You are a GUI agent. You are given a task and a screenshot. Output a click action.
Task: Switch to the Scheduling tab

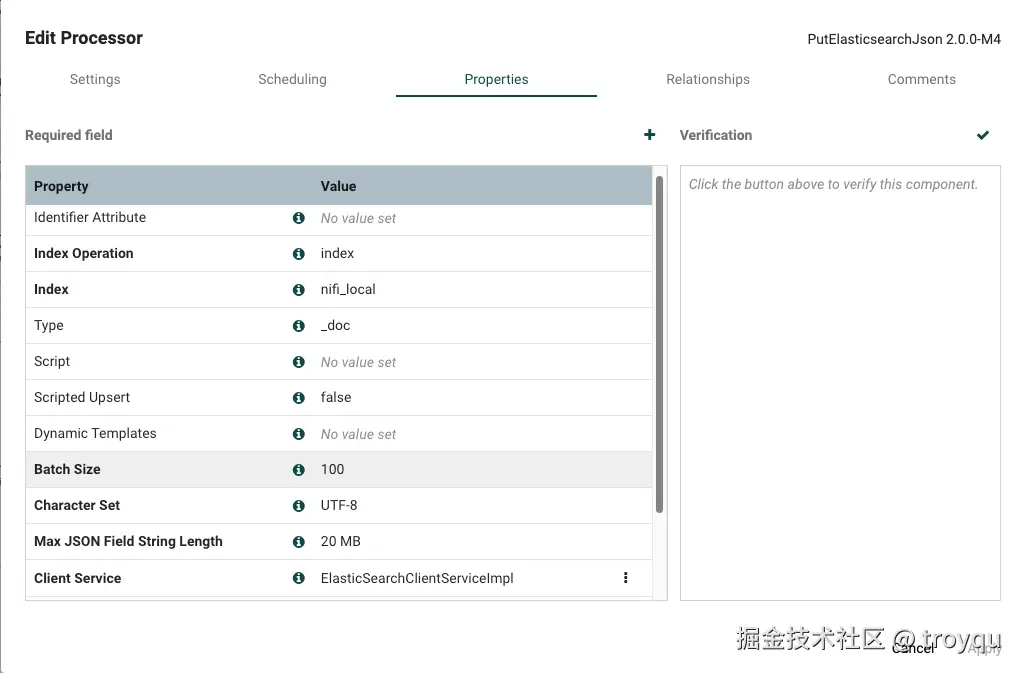(x=292, y=80)
